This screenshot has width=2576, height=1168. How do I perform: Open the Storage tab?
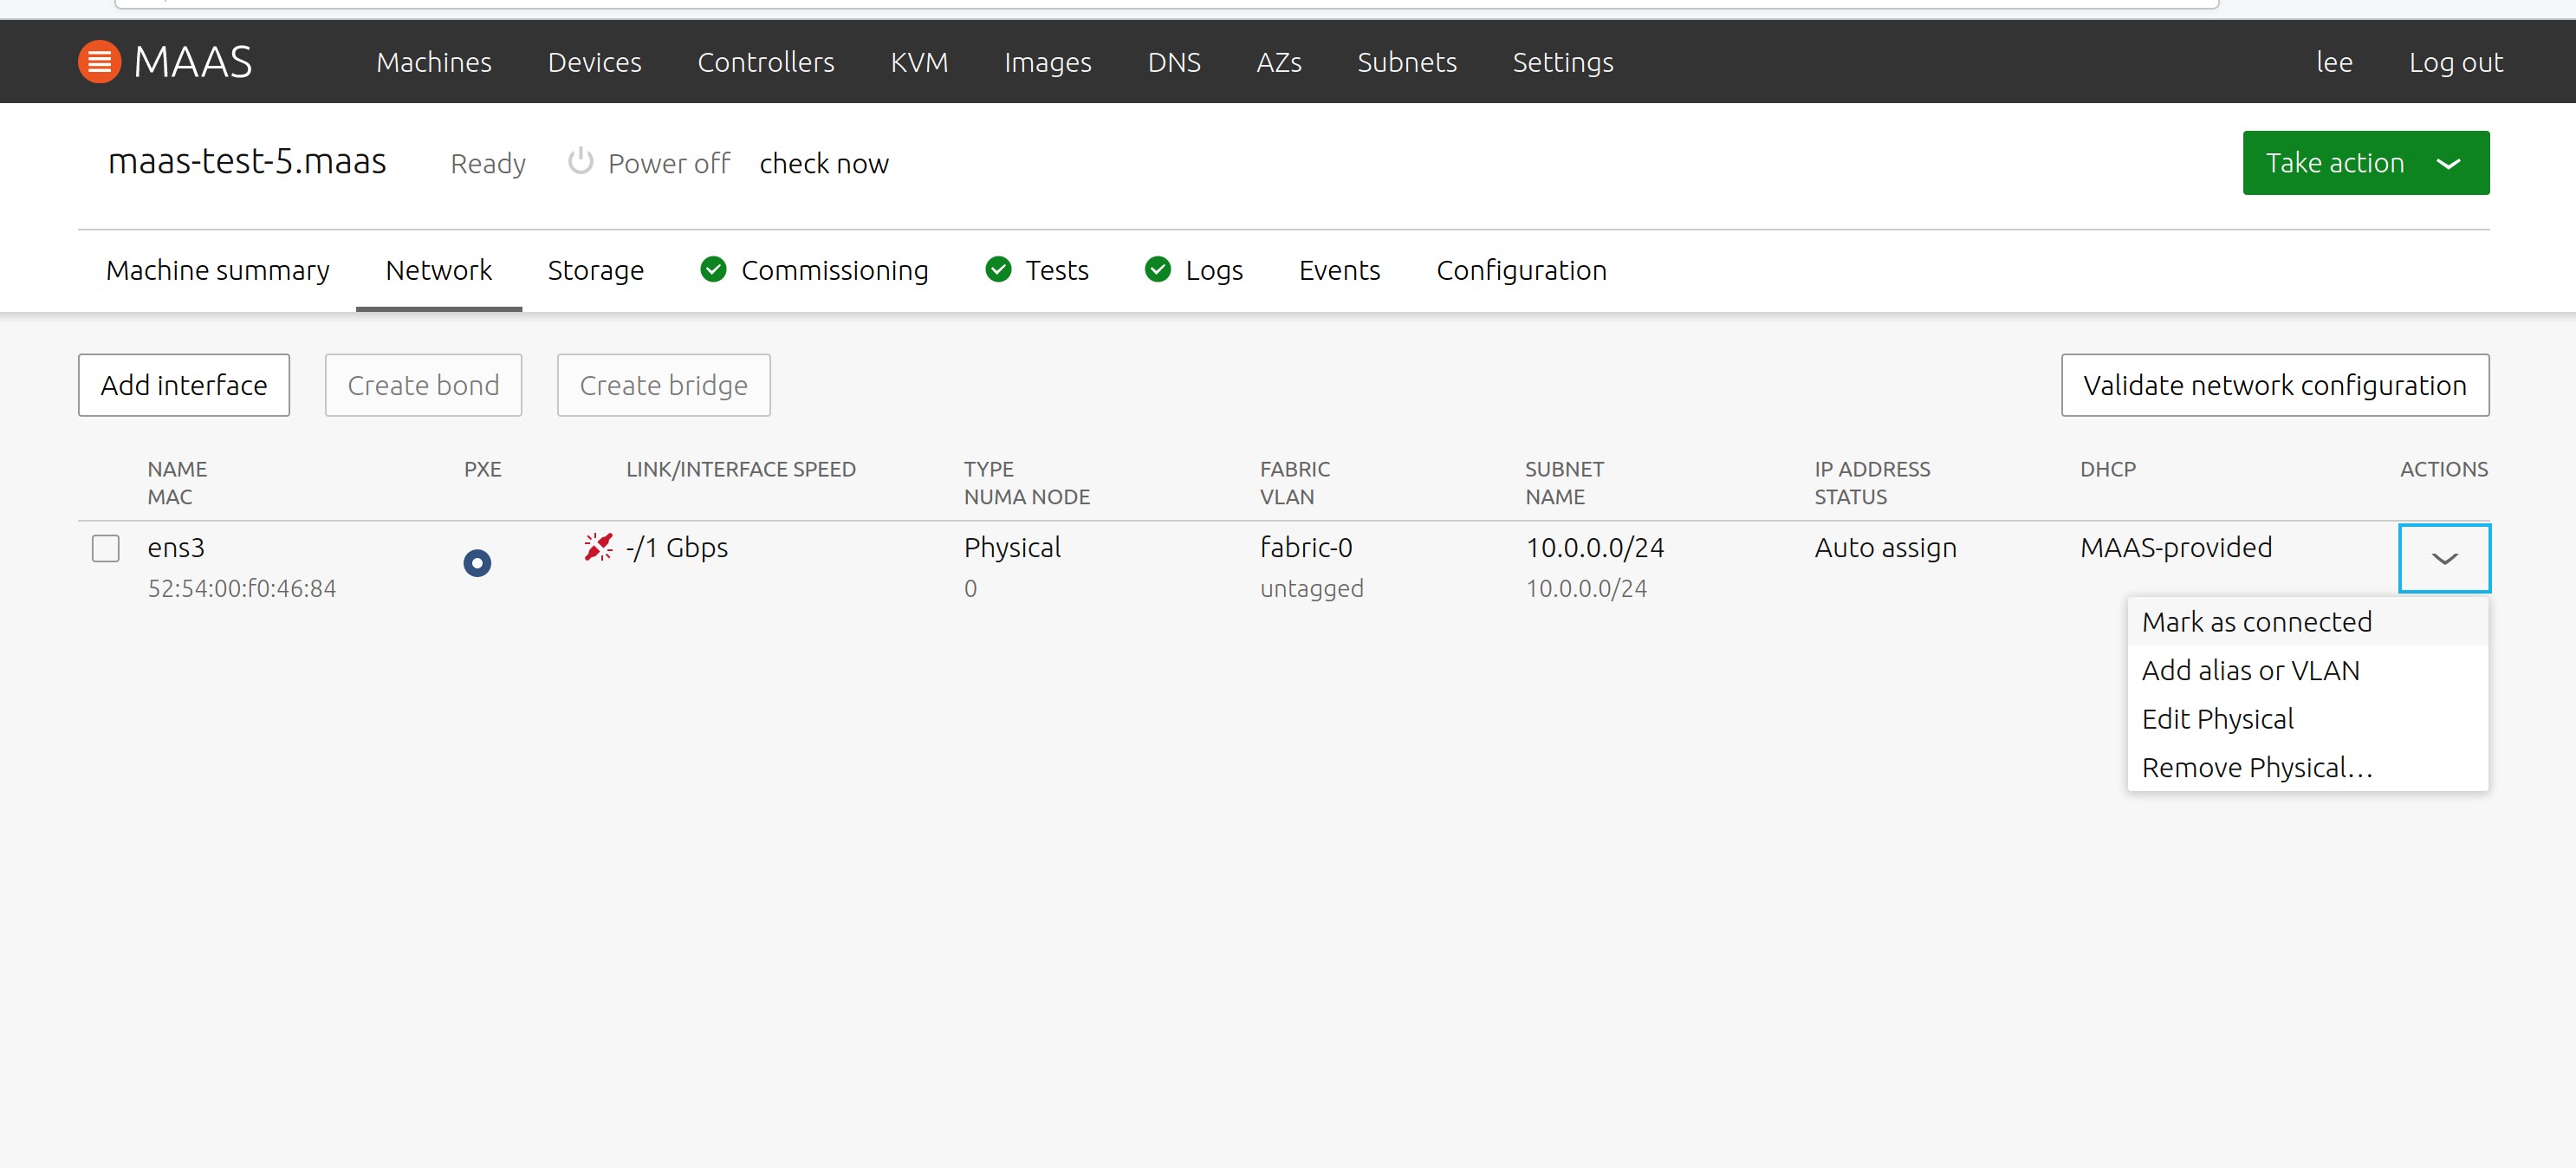tap(595, 270)
